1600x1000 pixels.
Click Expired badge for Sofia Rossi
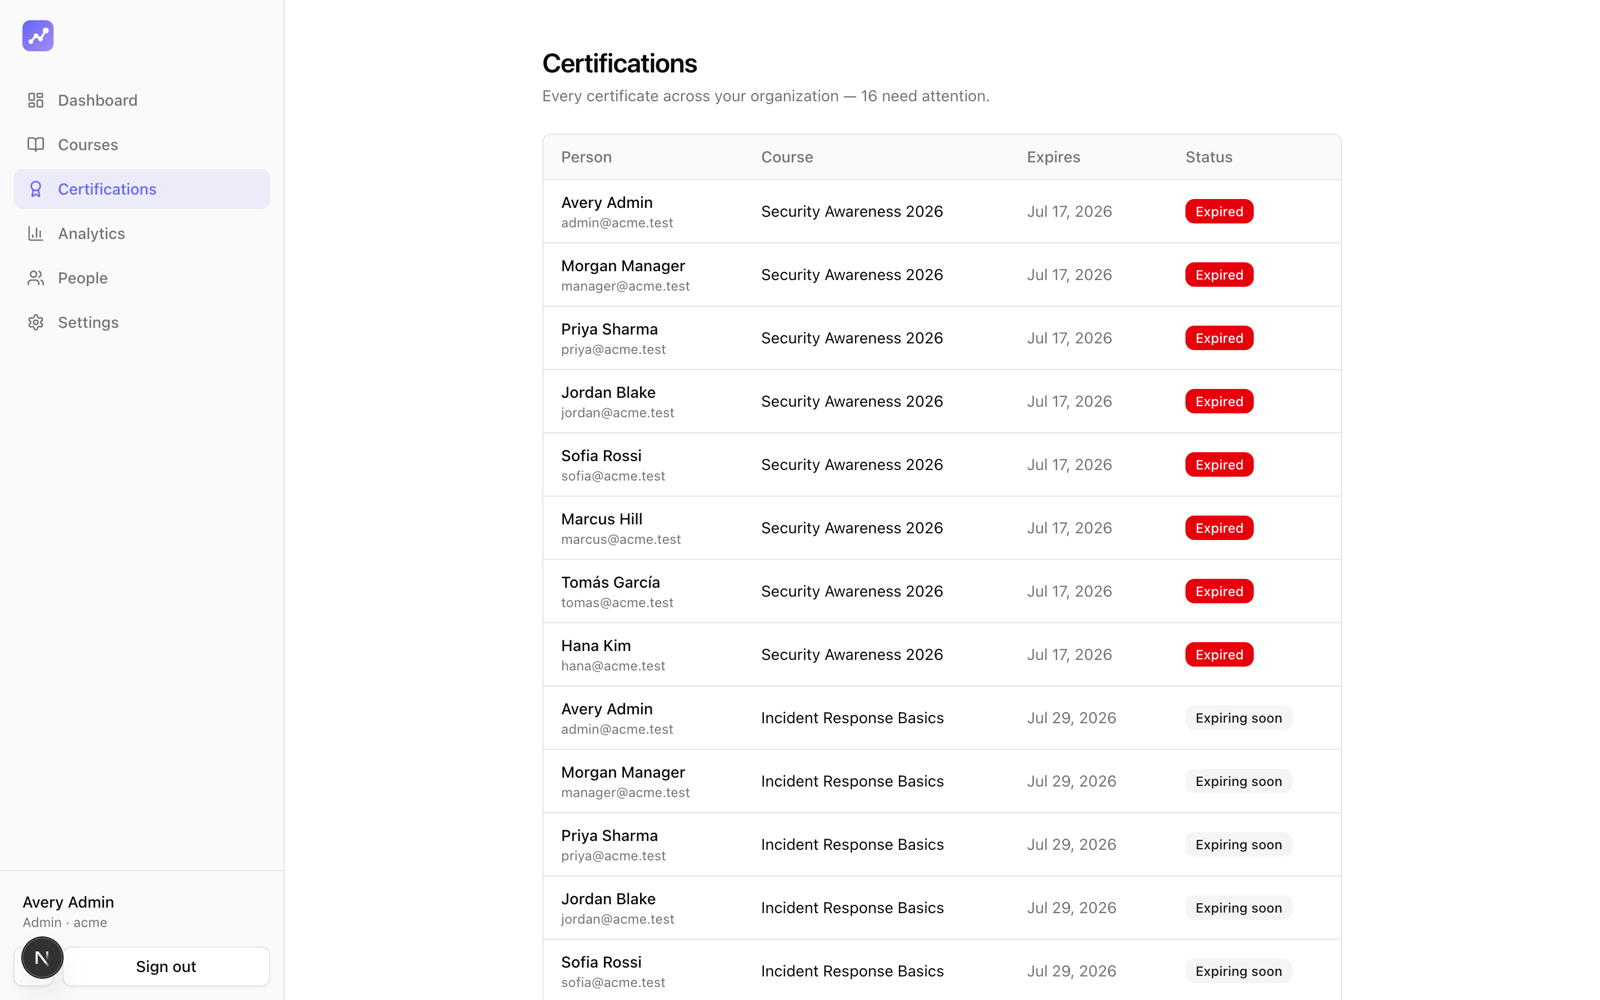click(x=1219, y=465)
